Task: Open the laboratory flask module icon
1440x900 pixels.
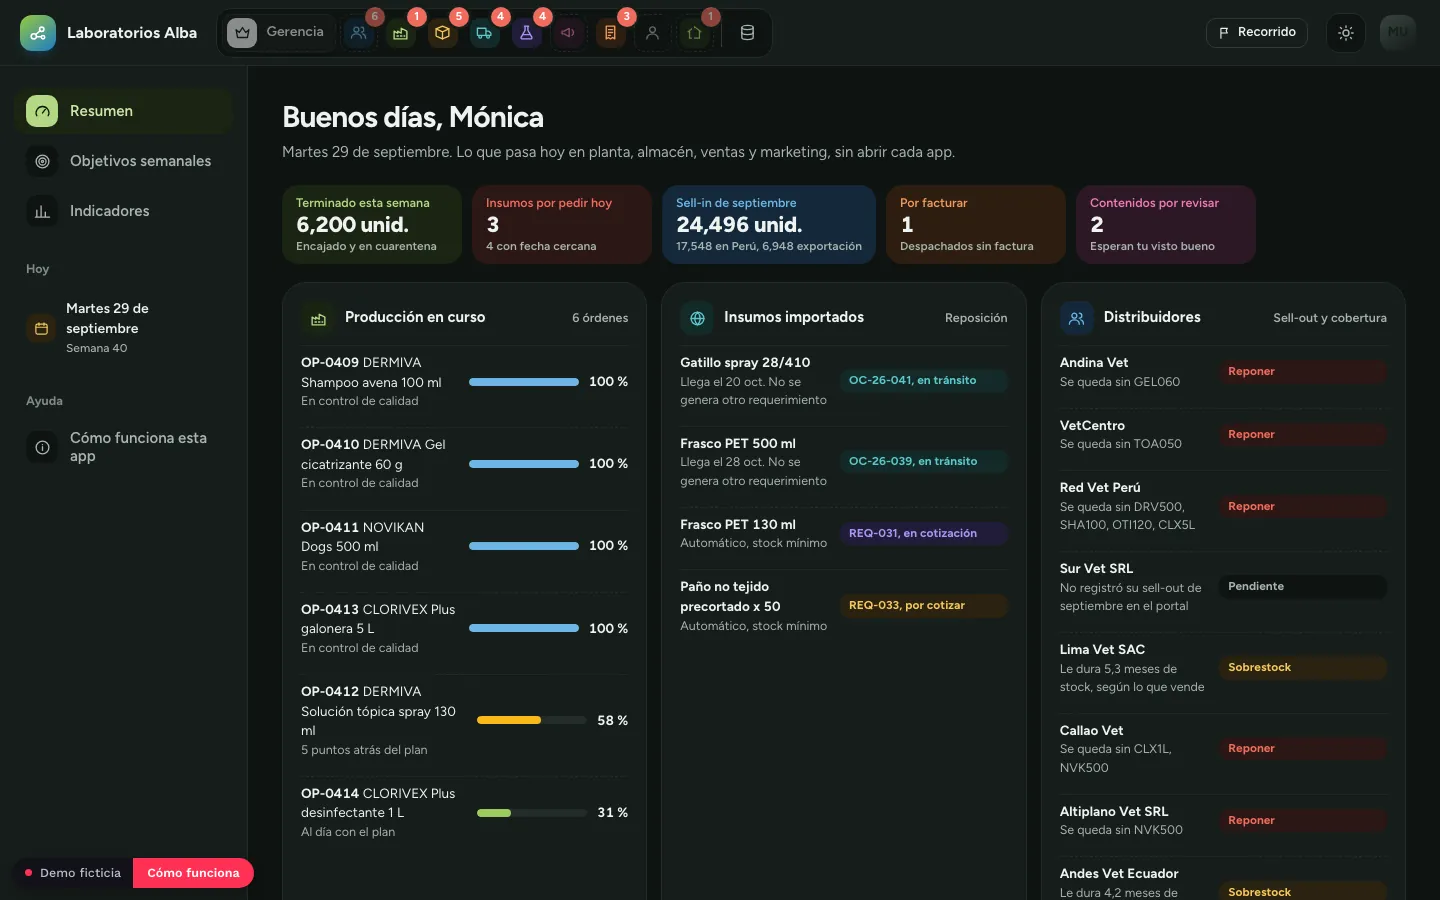Action: coord(526,33)
